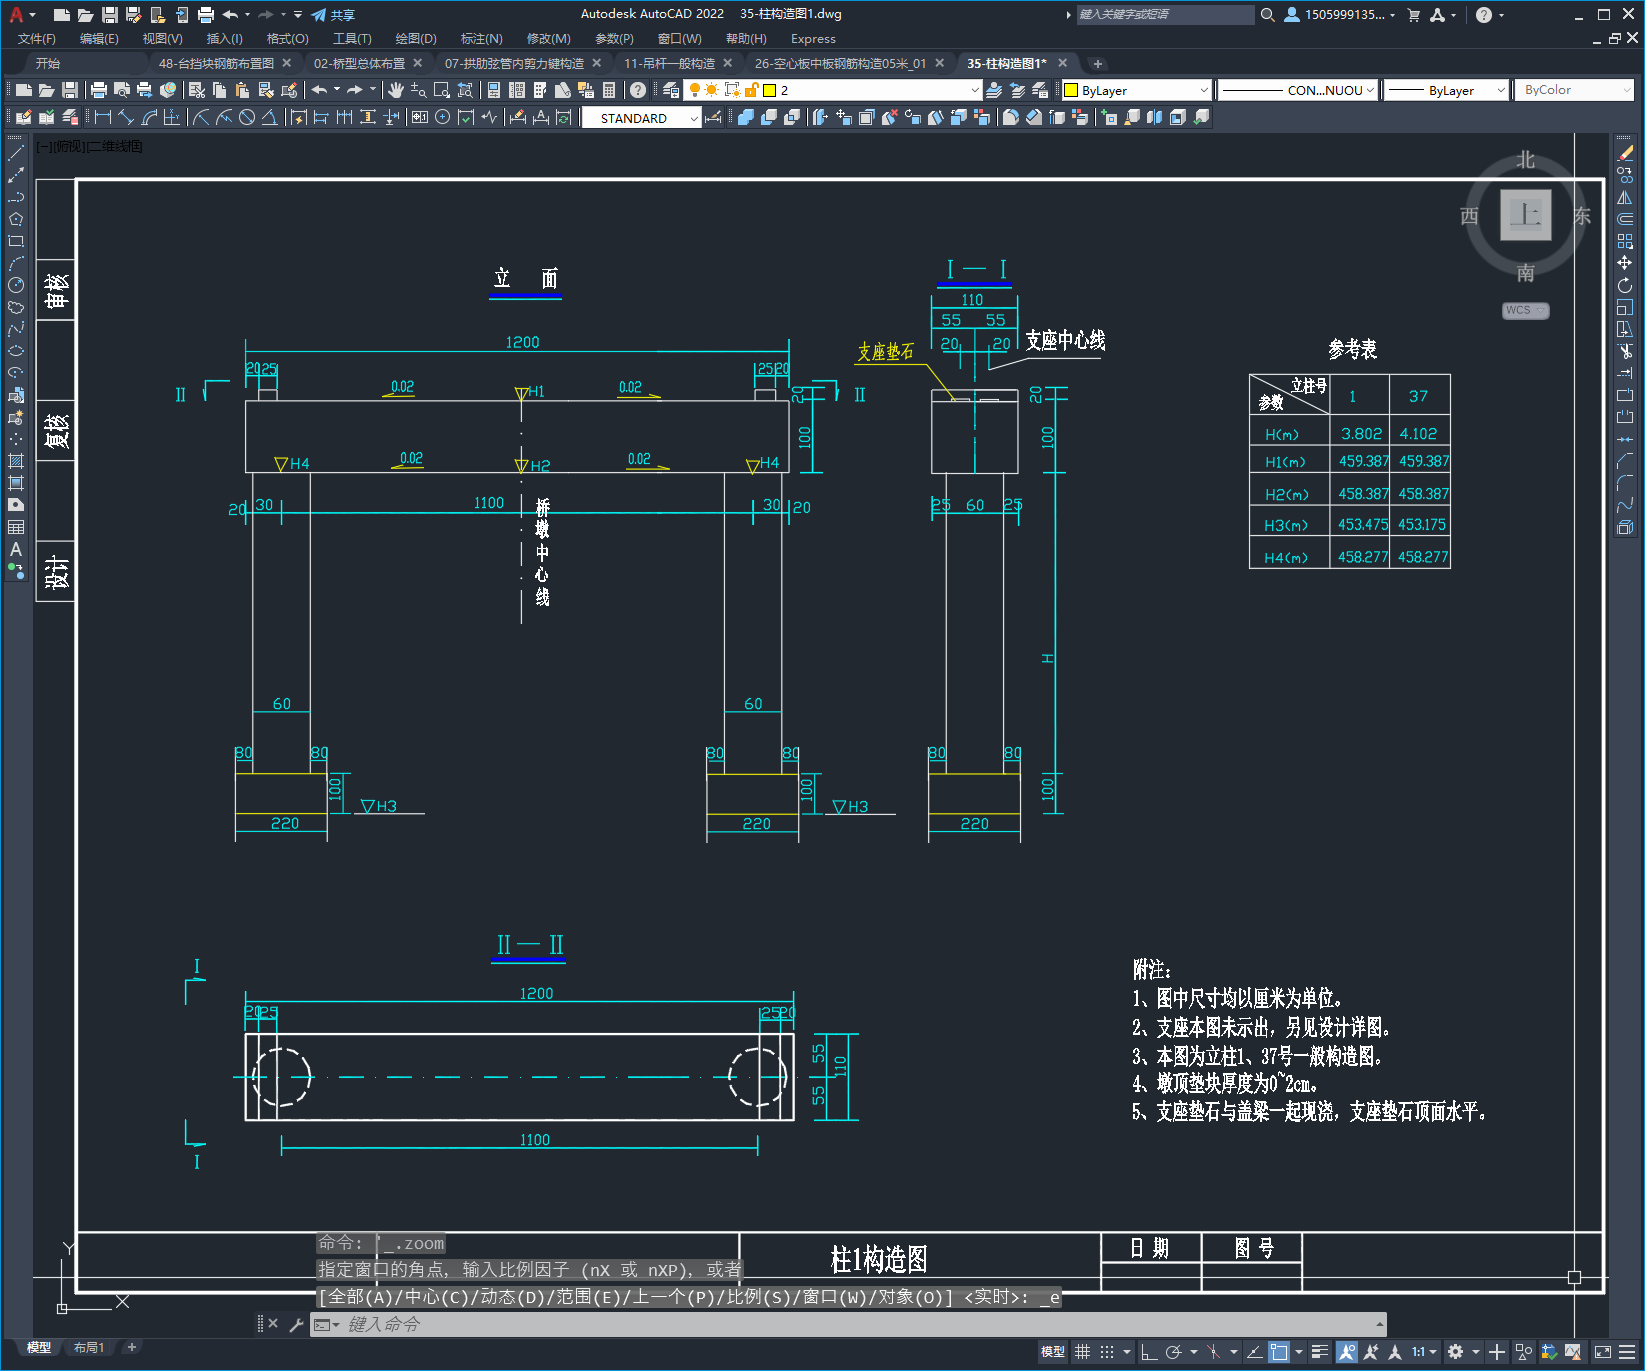Viewport: 1645px width, 1371px height.
Task: Open the 绘图(D) menu
Action: pyautogui.click(x=416, y=39)
